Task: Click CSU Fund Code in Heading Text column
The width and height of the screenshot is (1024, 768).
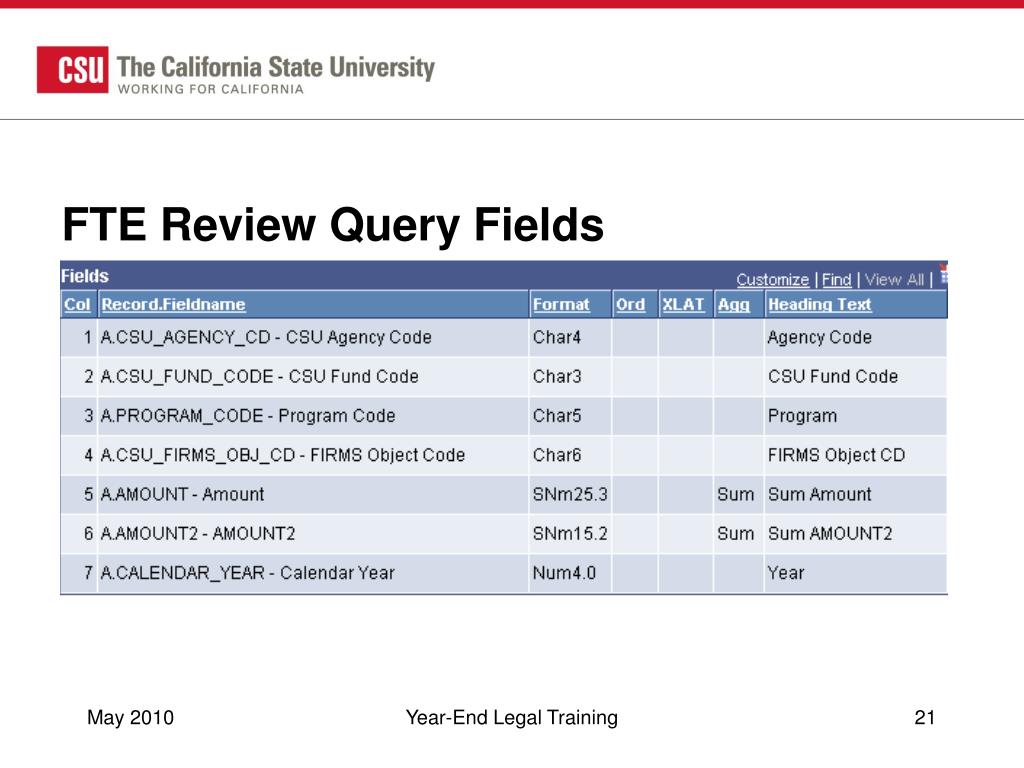Action: point(833,377)
